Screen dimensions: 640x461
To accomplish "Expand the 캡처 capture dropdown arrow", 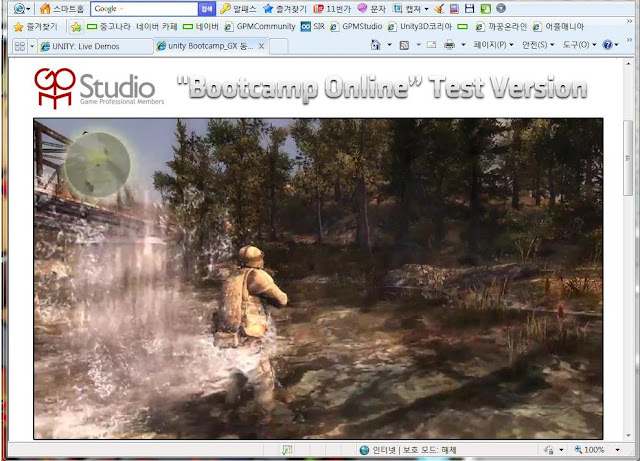I will [x=427, y=9].
